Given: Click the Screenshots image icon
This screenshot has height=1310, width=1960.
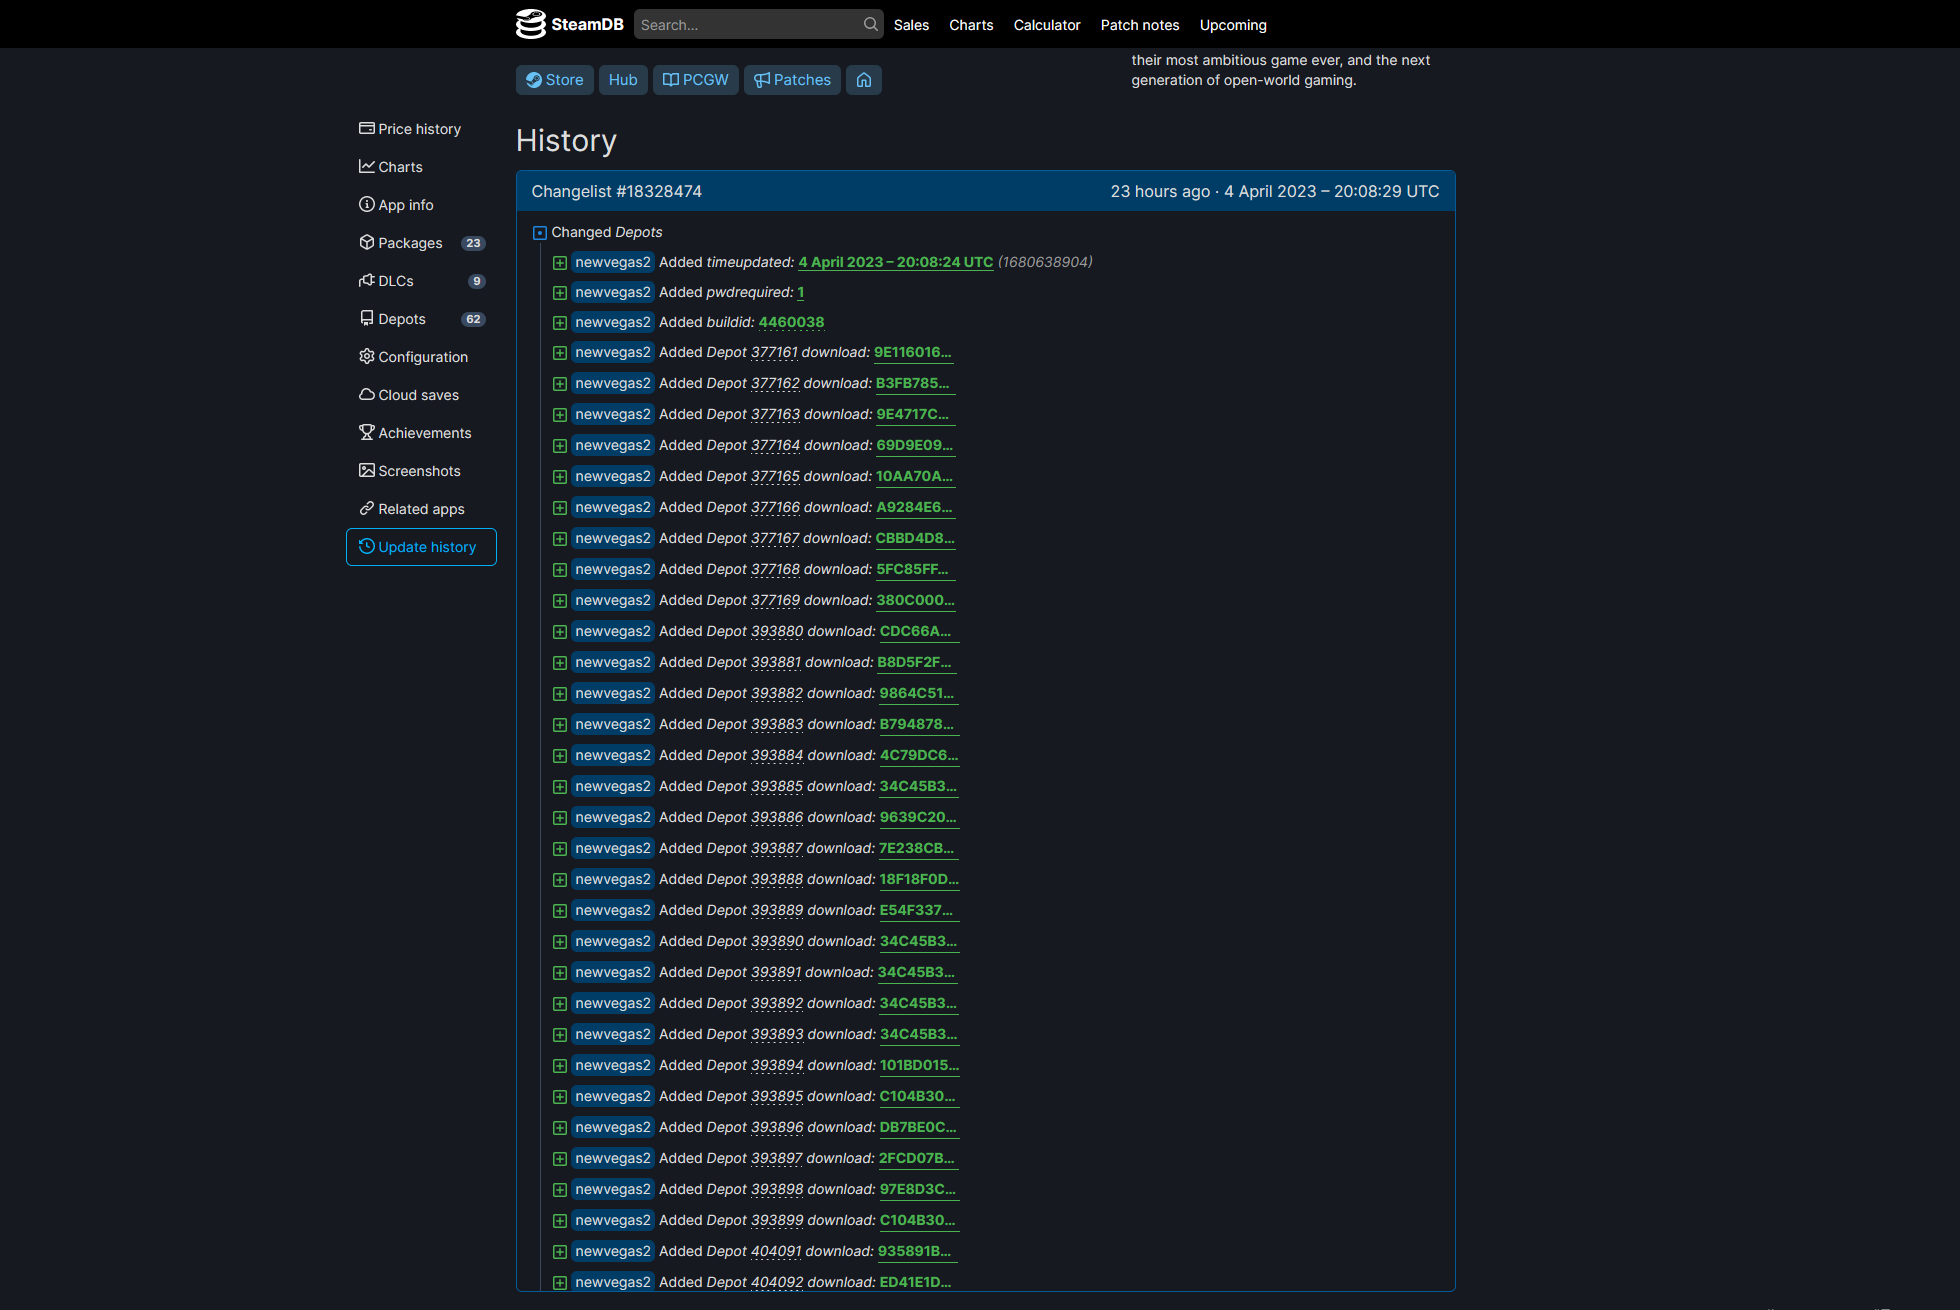Looking at the screenshot, I should 367,470.
